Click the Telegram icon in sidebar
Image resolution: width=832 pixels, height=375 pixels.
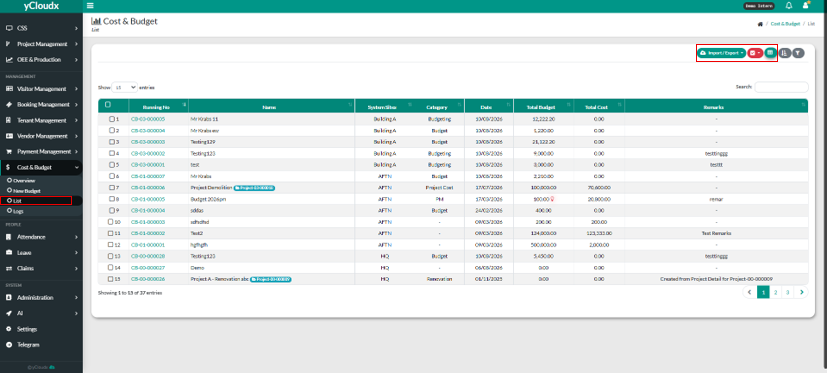(8, 345)
